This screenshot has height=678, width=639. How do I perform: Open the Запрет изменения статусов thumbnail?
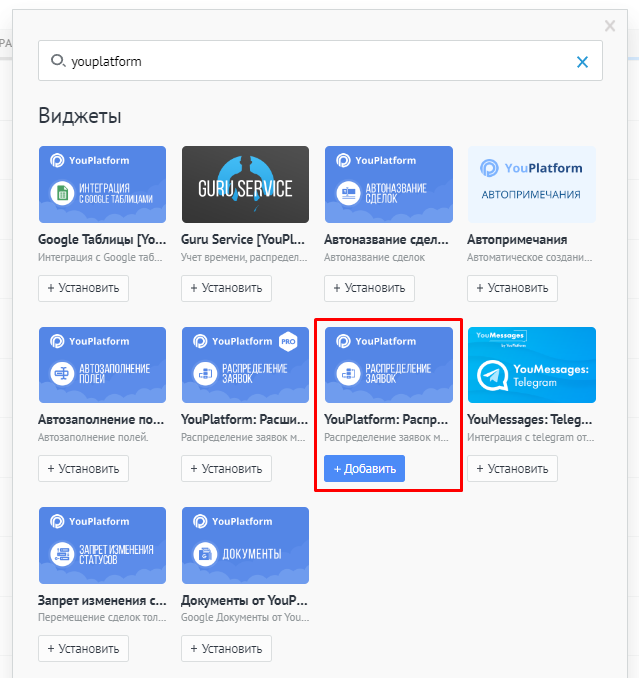[x=102, y=545]
